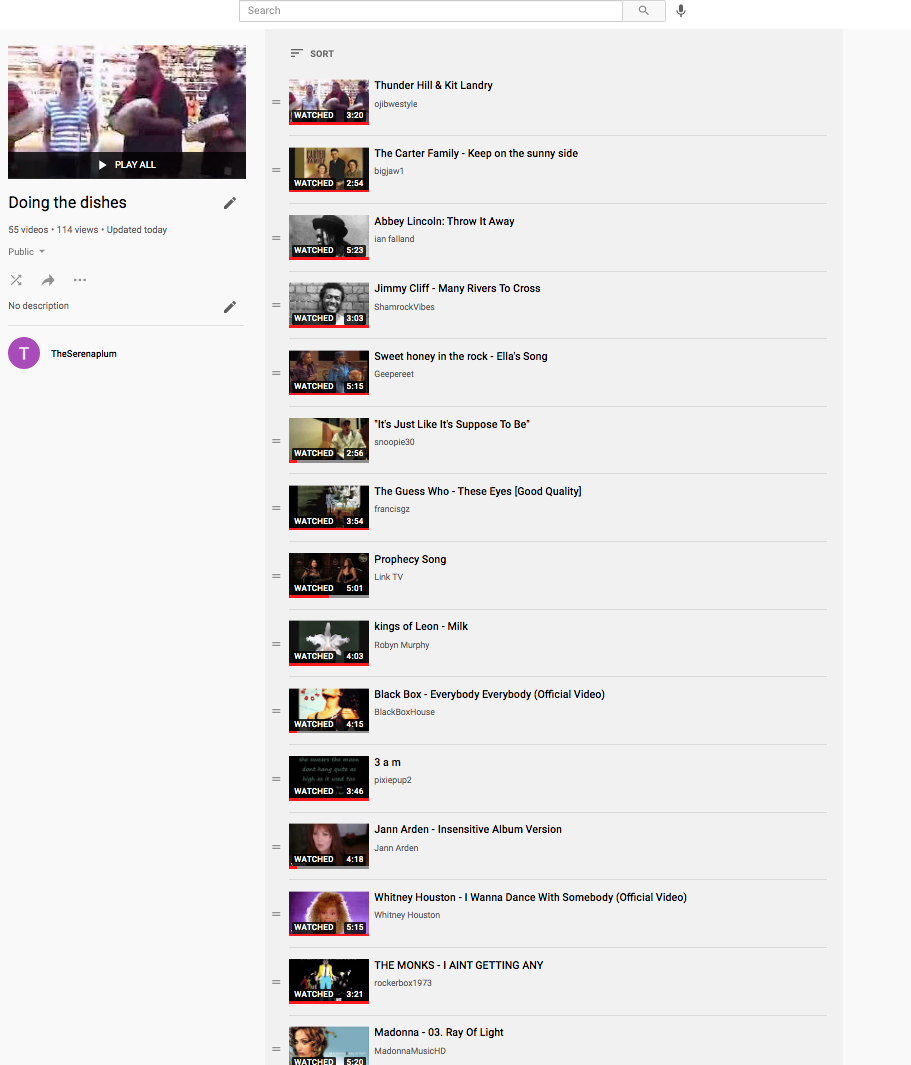Click the Sort icon above the list
Viewport: 911px width, 1065px height.
pyautogui.click(x=296, y=53)
